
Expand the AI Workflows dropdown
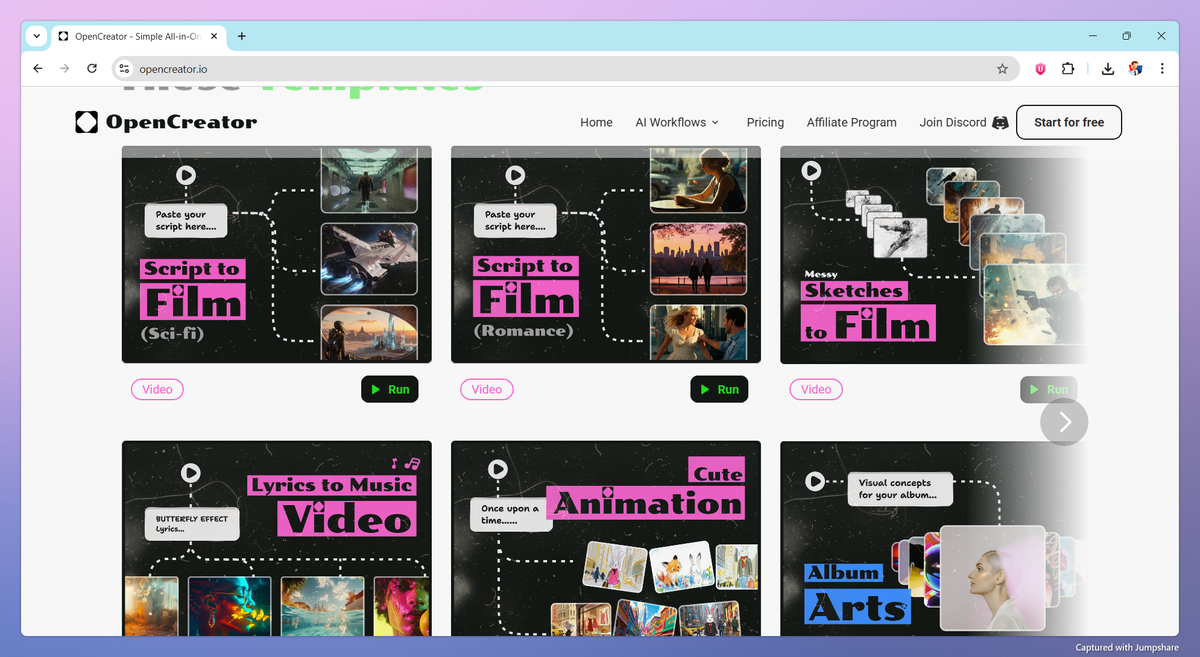[x=677, y=122]
